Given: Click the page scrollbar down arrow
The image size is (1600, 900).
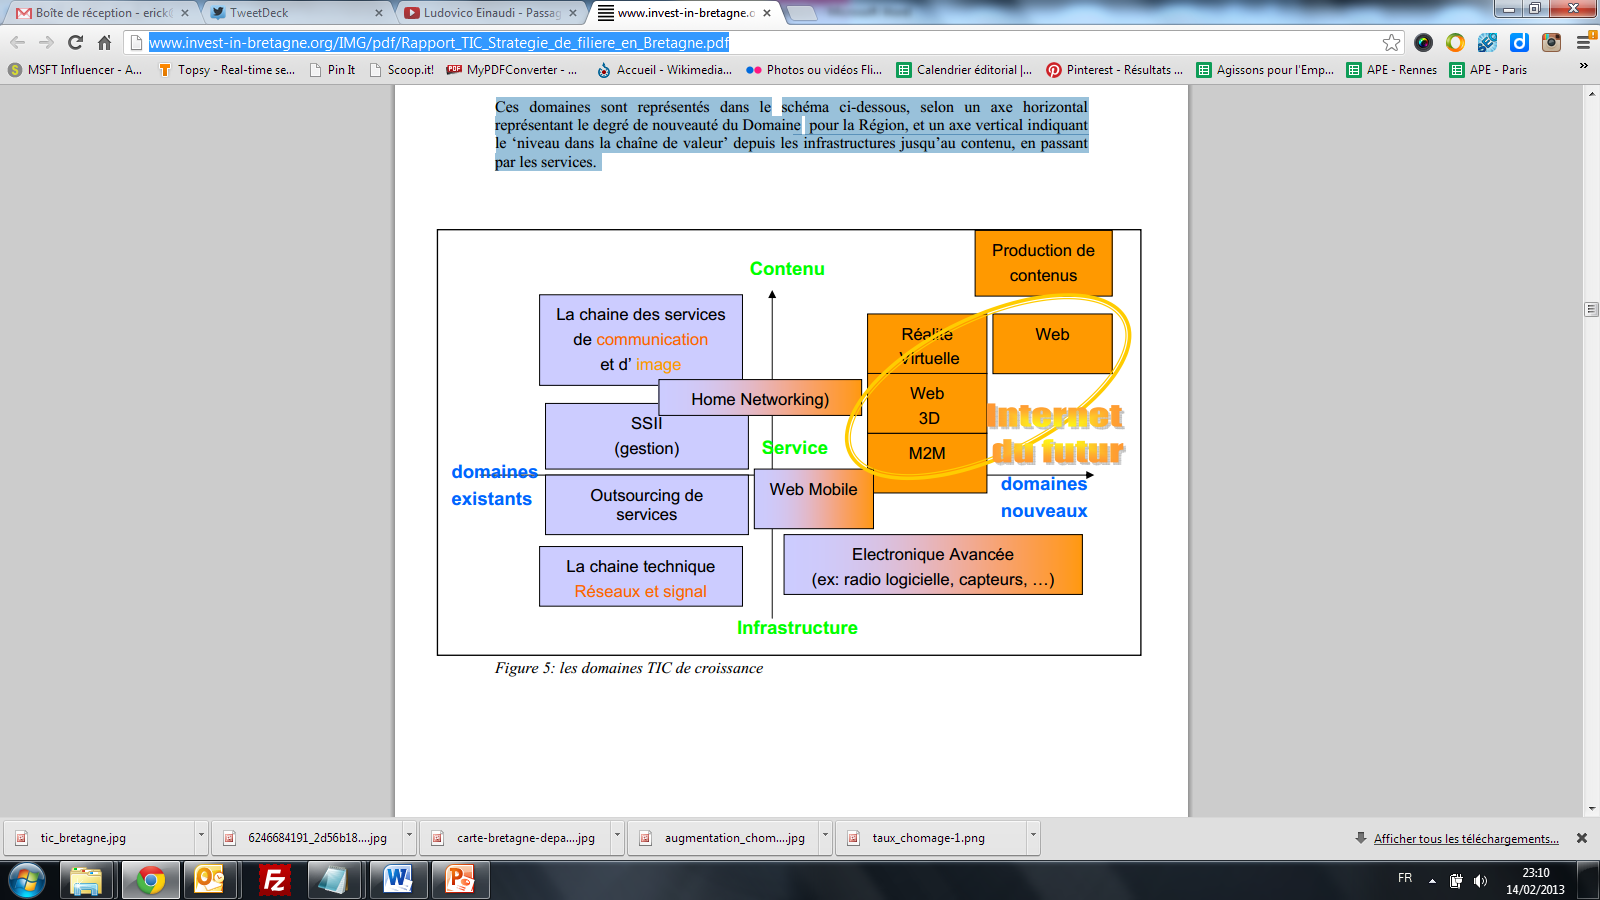Looking at the screenshot, I should [x=1592, y=809].
